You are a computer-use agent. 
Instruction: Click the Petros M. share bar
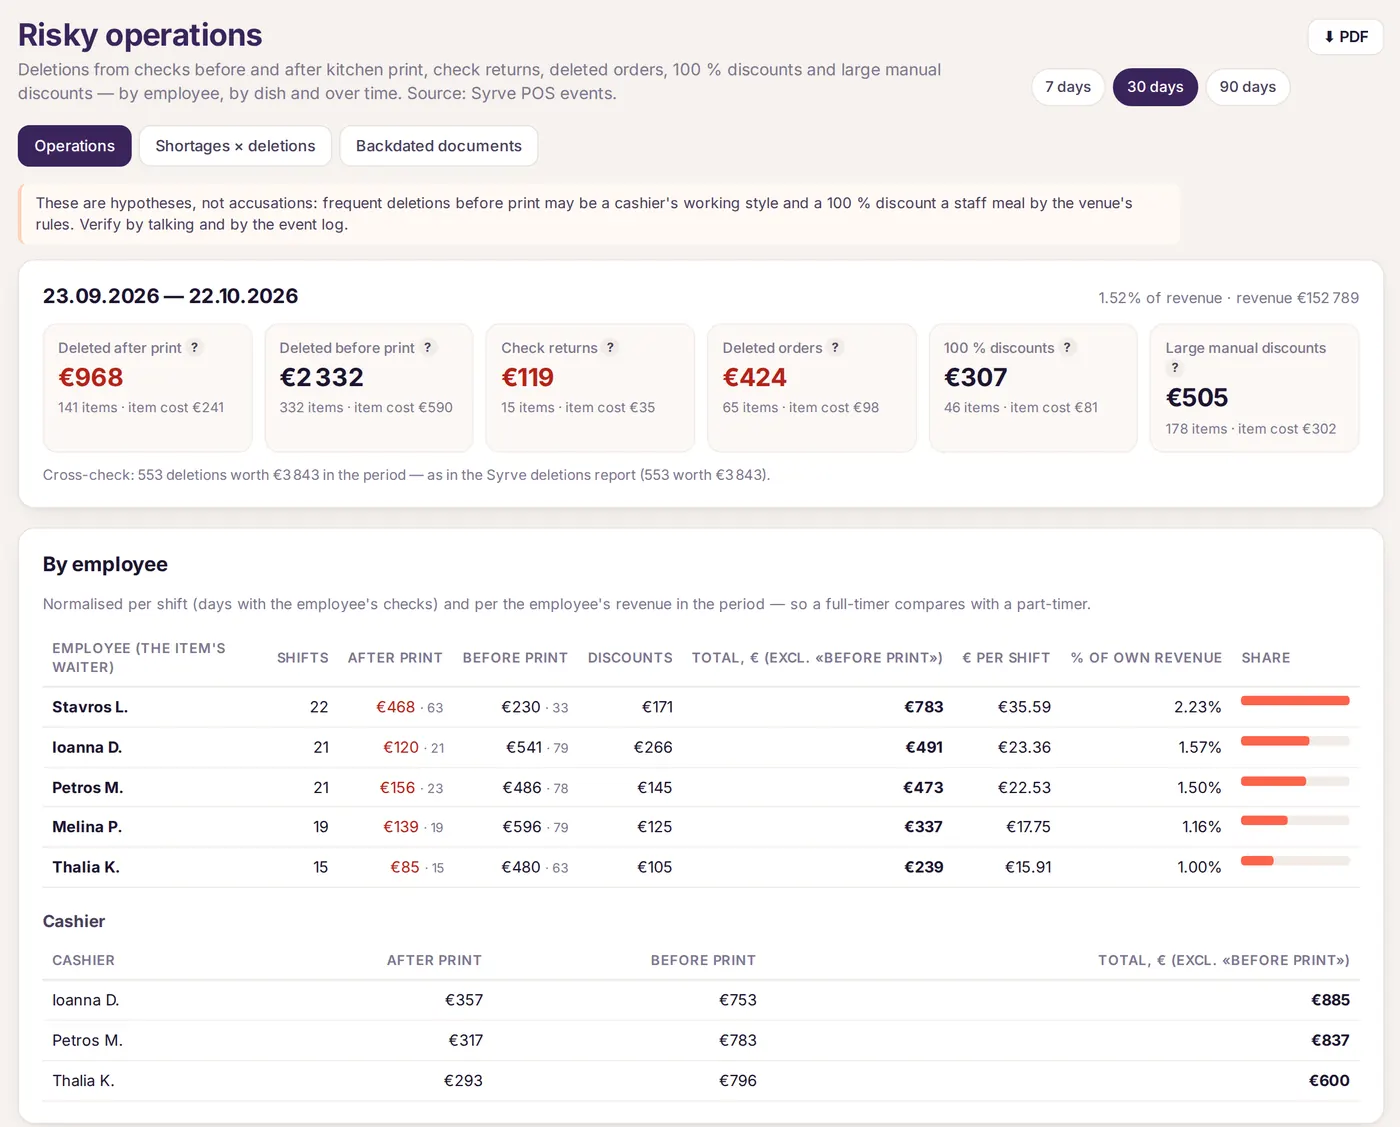coord(1295,781)
